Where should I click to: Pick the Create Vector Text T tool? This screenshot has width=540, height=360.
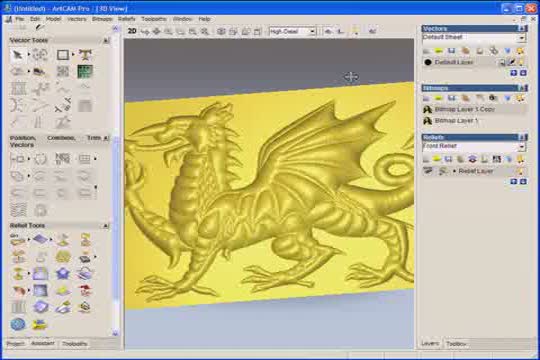[x=85, y=55]
